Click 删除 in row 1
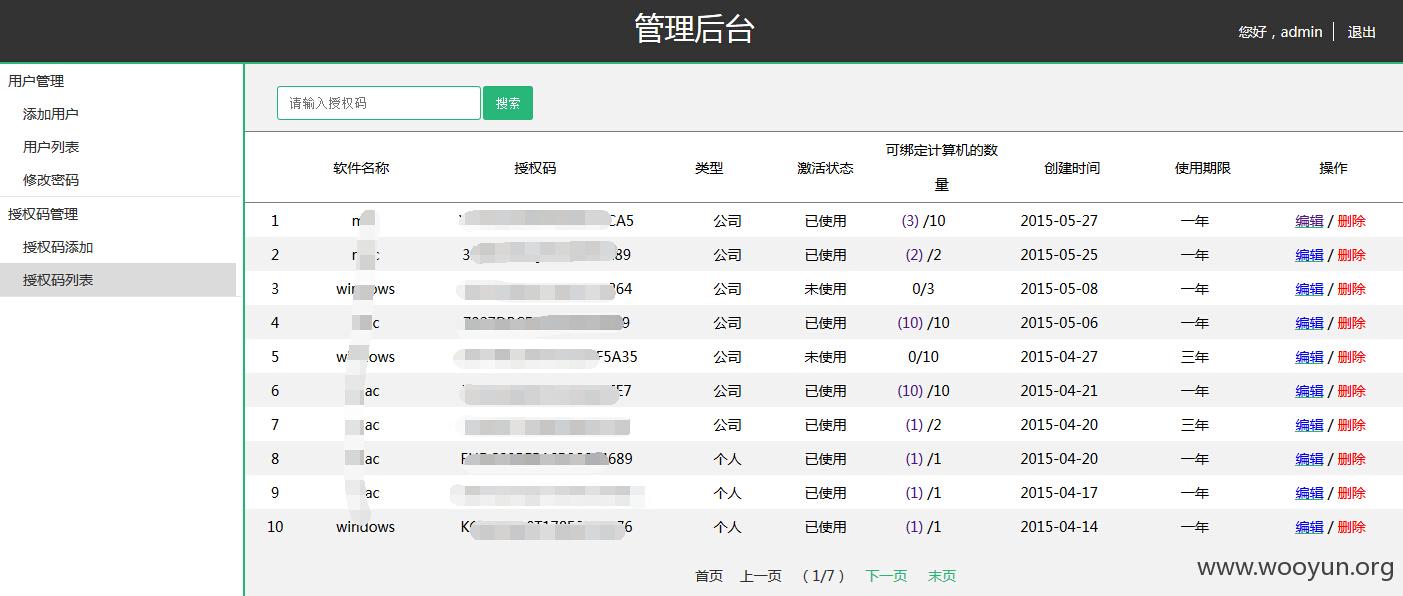Screen dimensions: 1403x596 [x=1351, y=221]
